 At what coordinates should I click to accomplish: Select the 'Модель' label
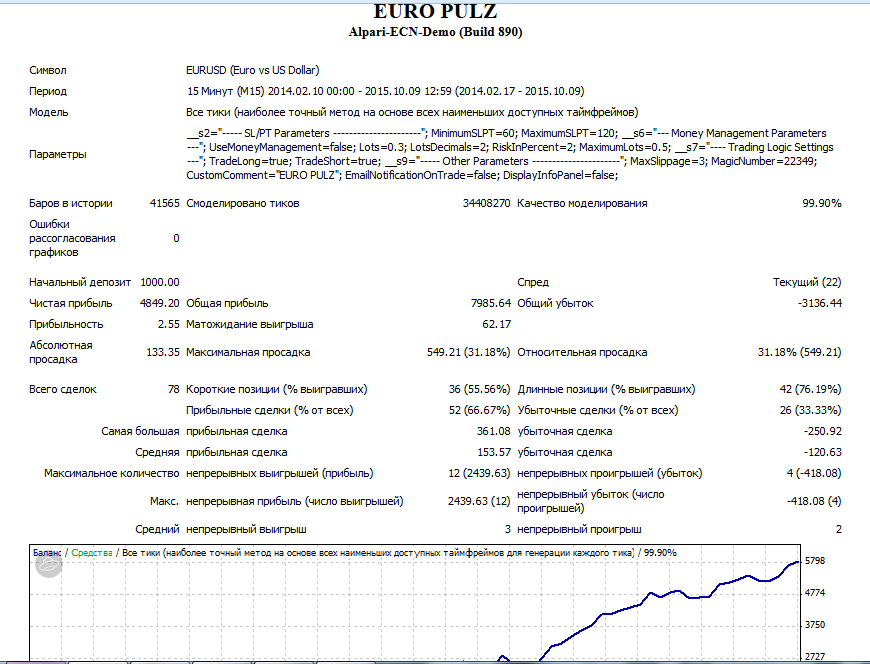49,112
